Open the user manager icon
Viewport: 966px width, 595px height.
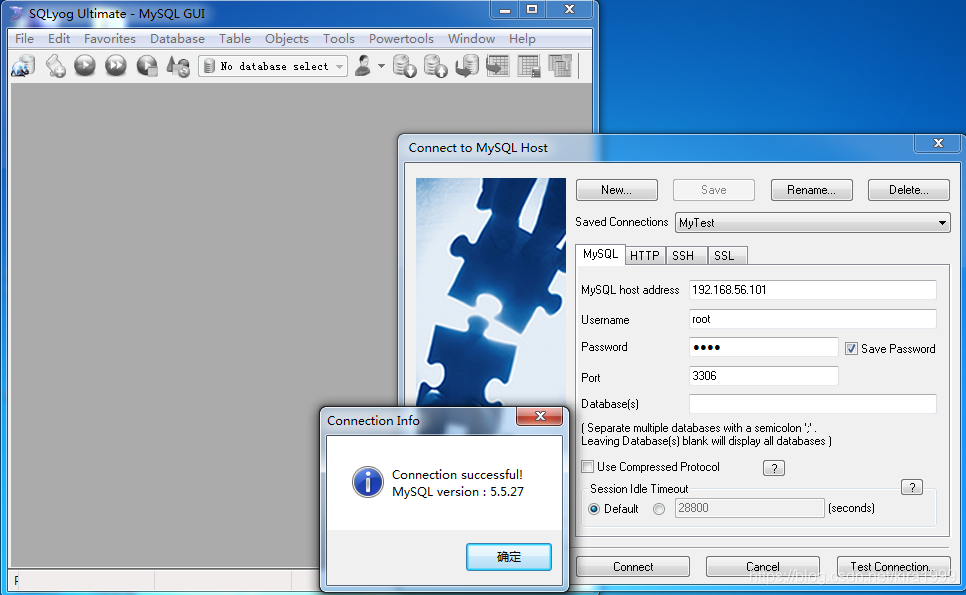click(363, 66)
